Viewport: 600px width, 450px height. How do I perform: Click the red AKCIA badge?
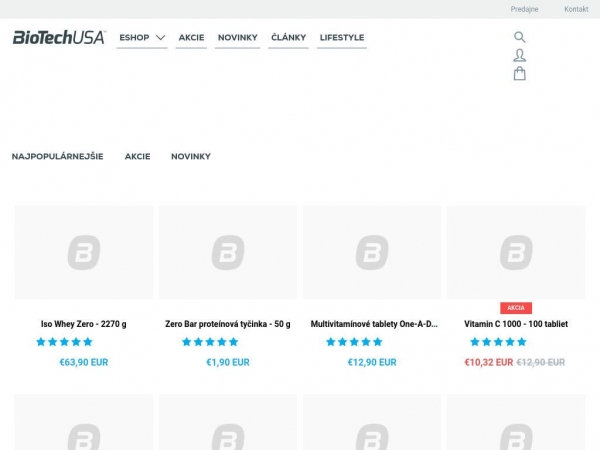516,308
